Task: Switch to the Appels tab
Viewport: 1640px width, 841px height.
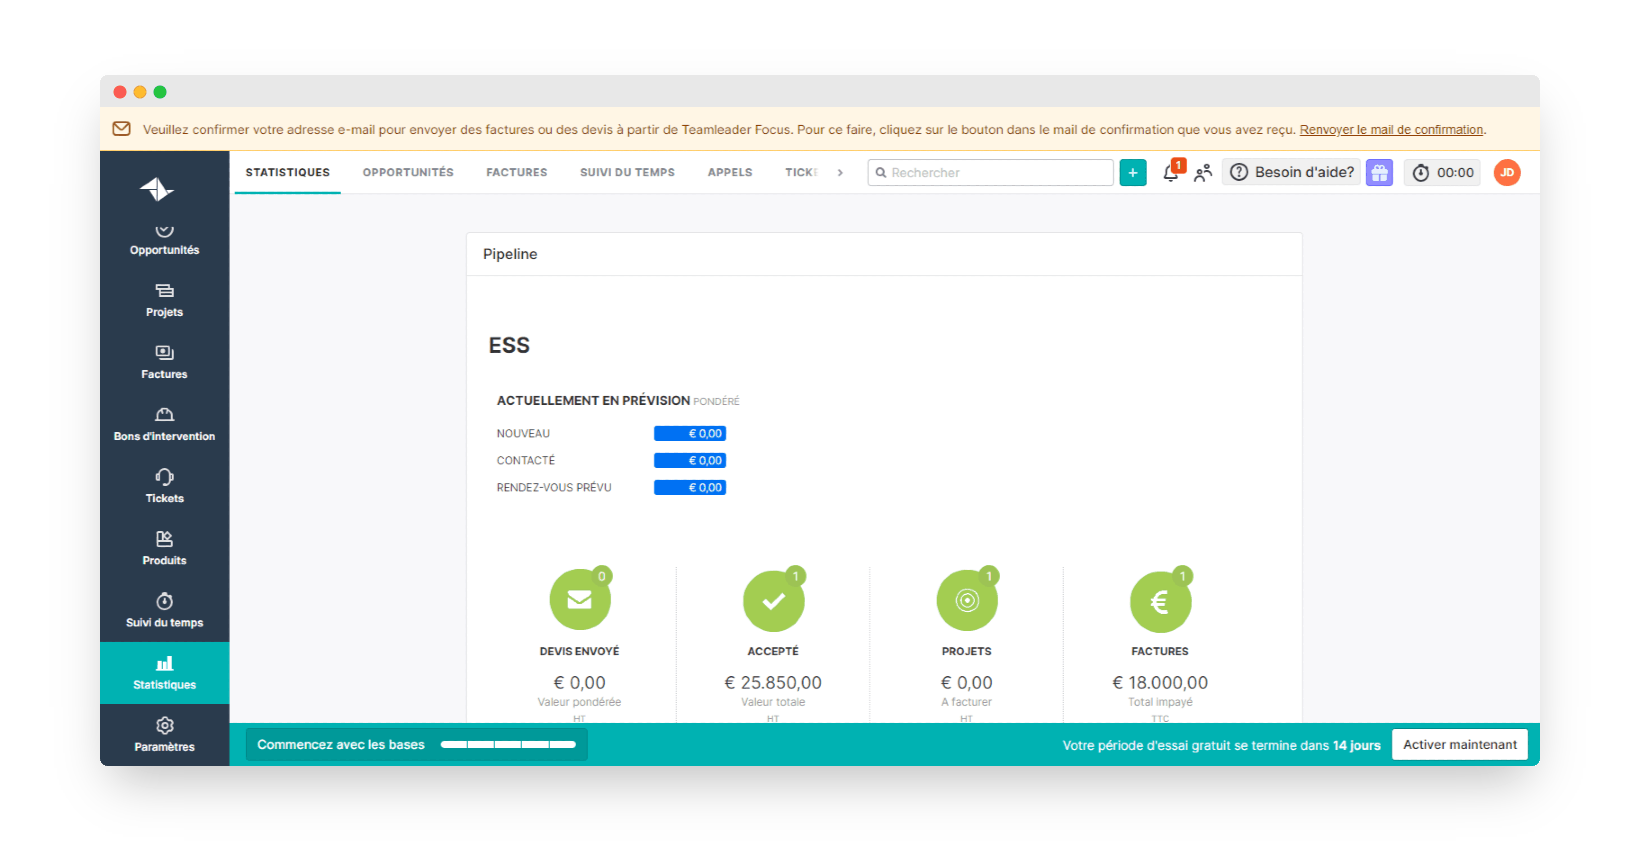Action: (x=730, y=172)
